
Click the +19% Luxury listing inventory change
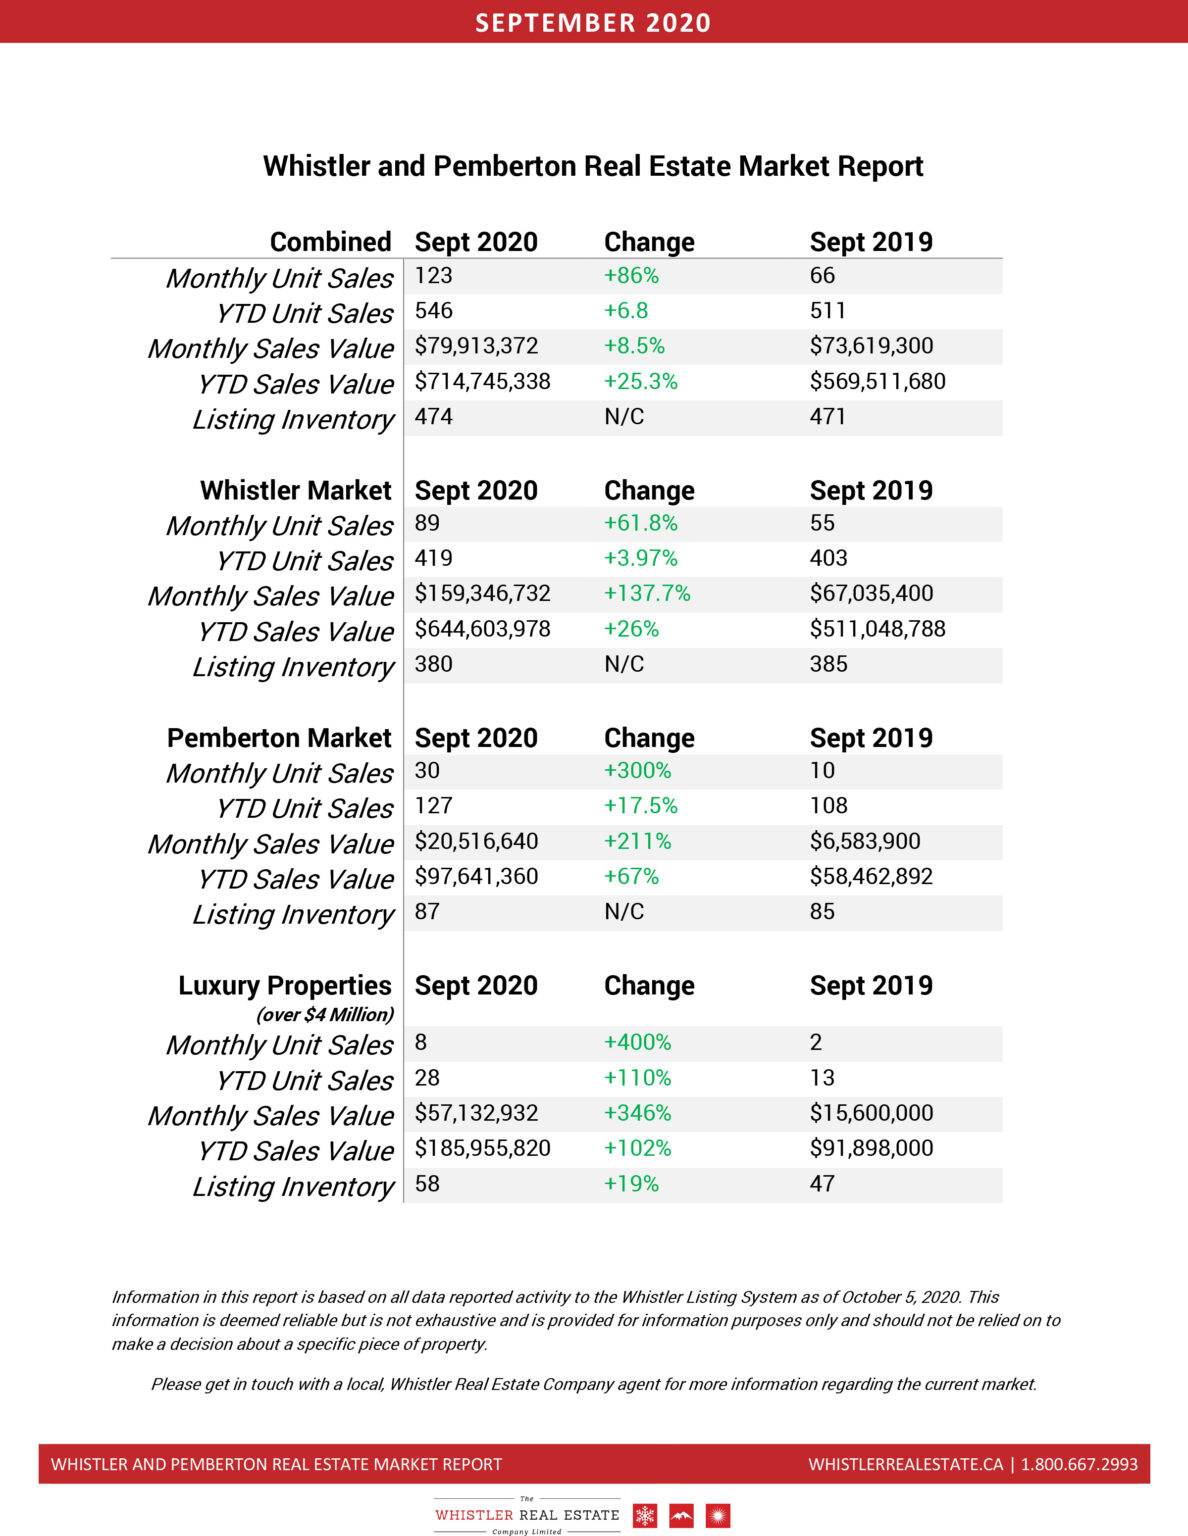coord(631,1184)
